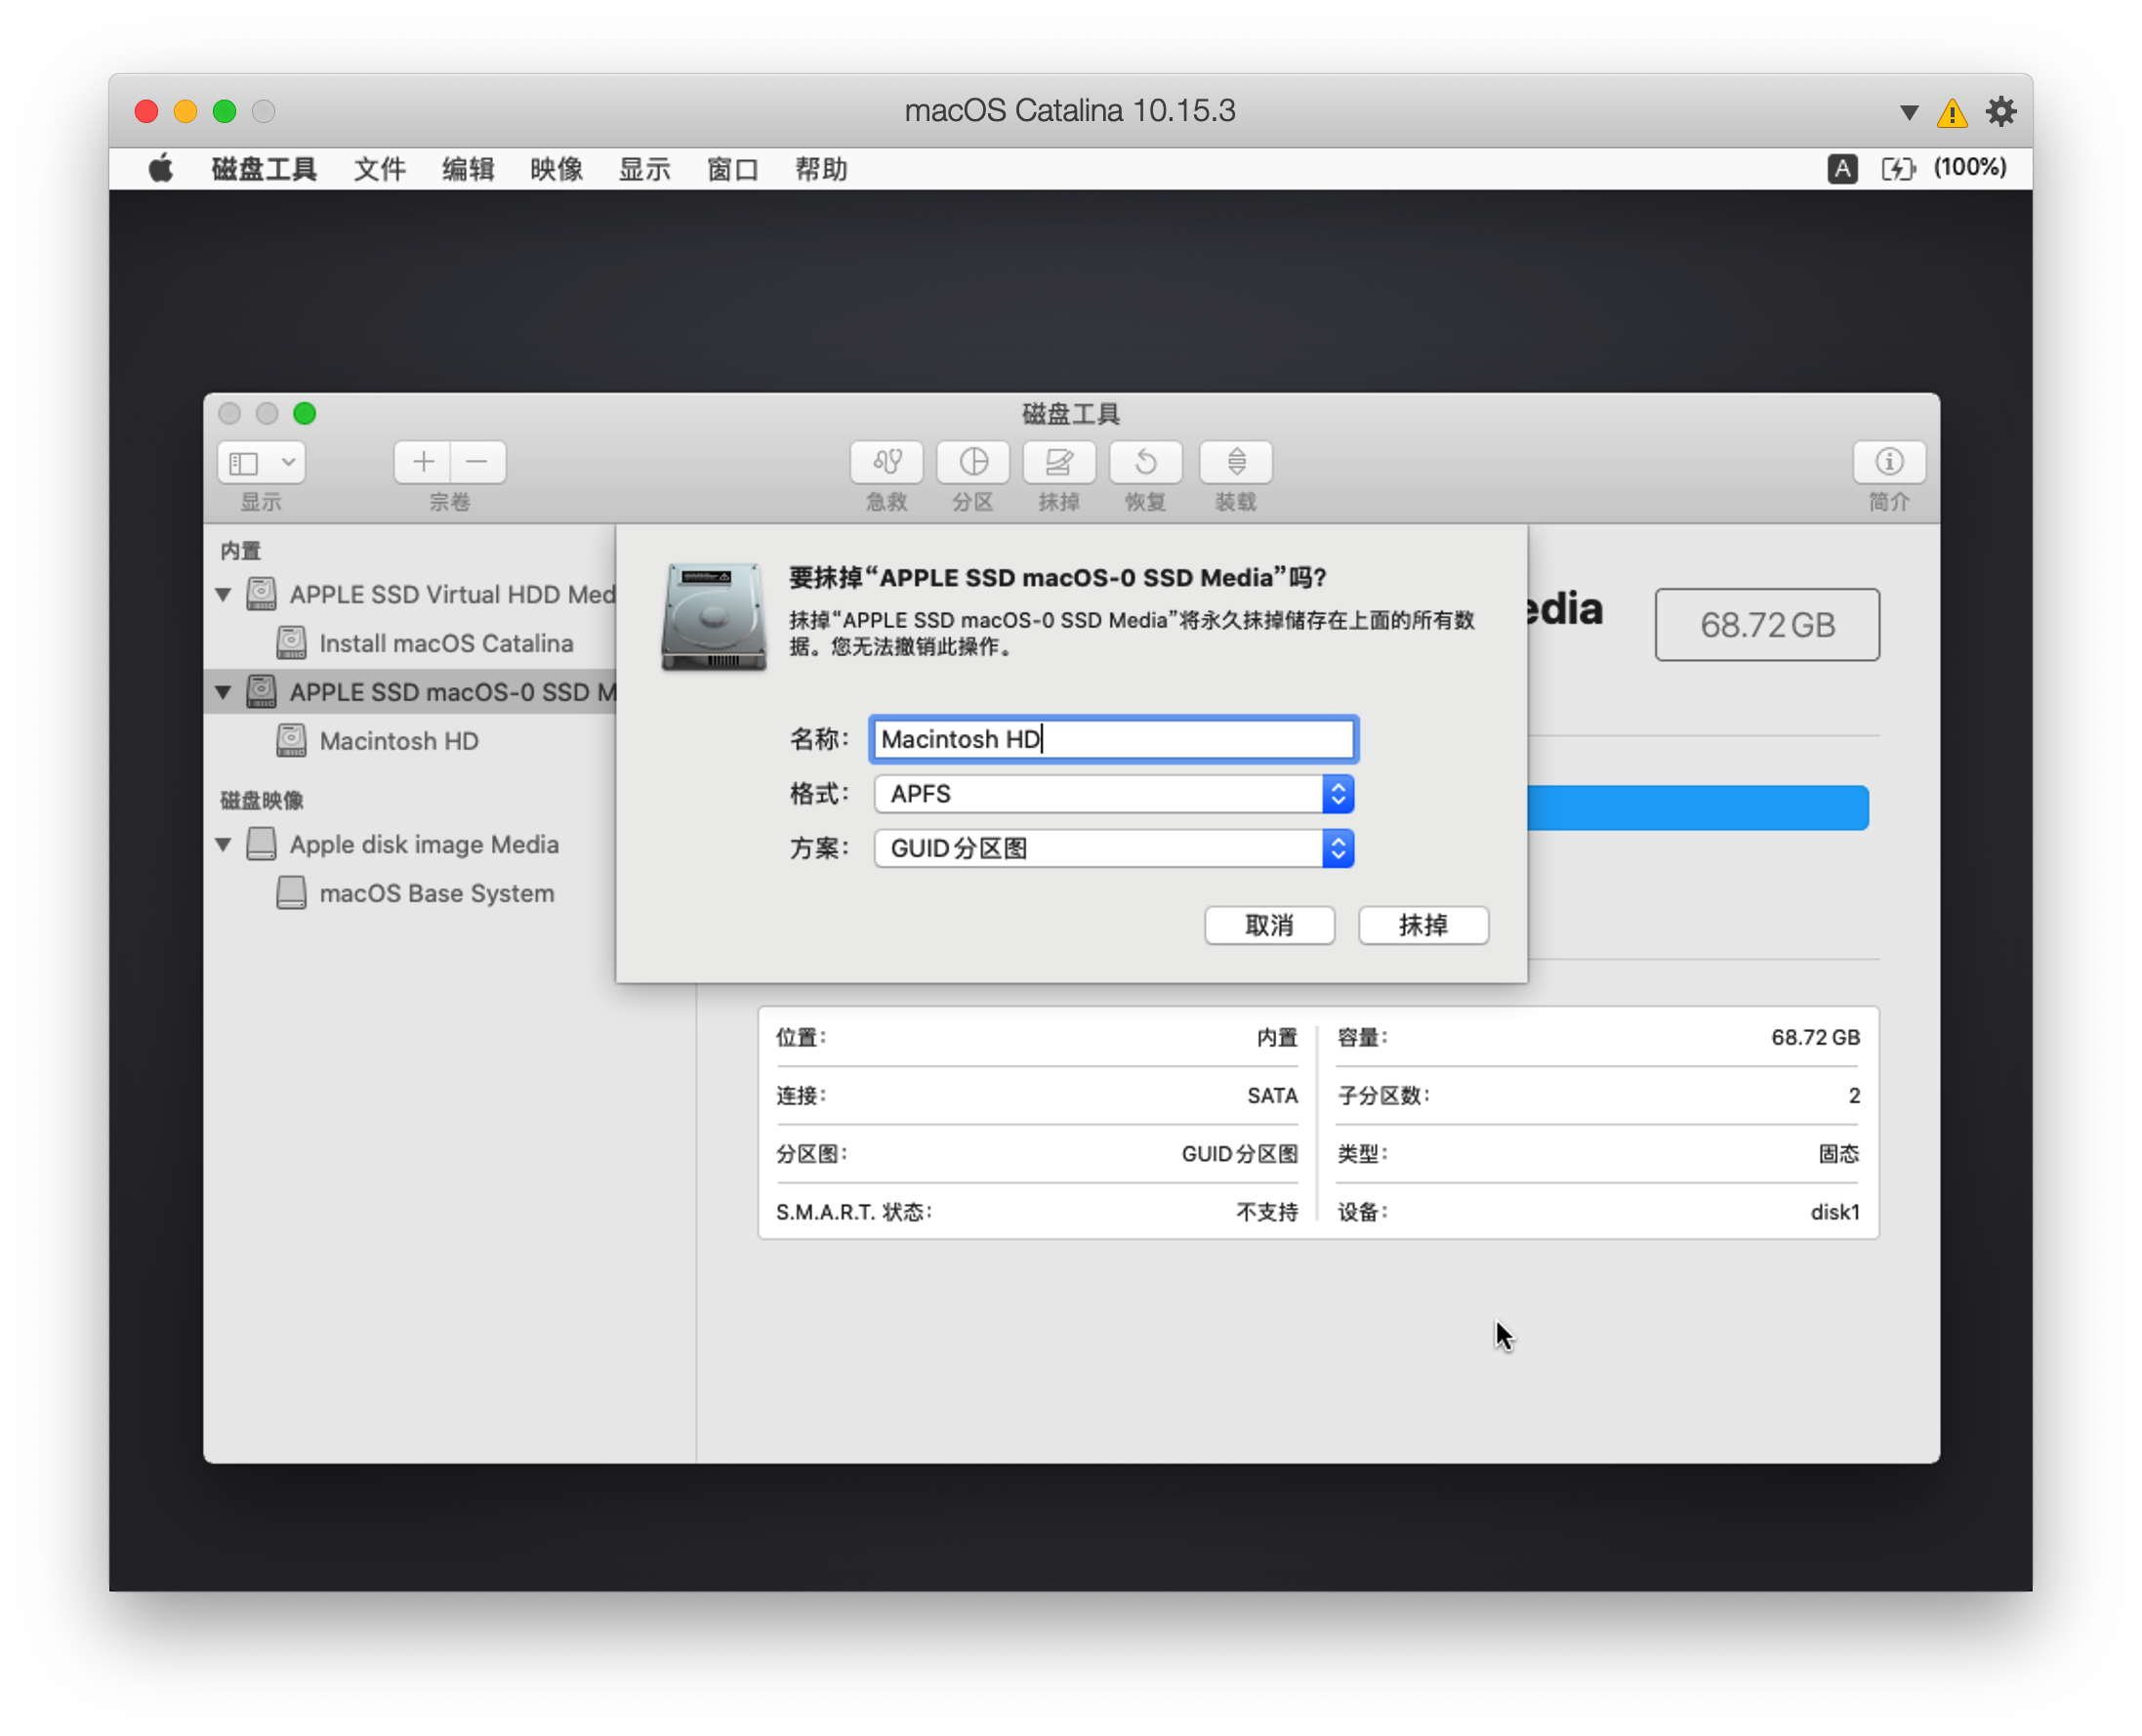Collapse the Apple disk image Media tree

pos(223,844)
